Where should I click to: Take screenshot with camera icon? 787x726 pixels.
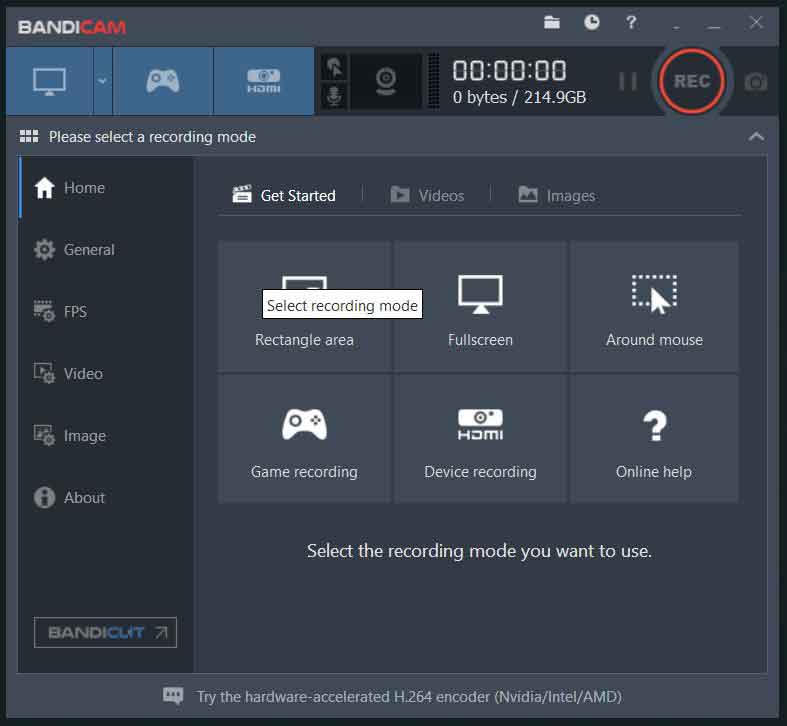755,82
